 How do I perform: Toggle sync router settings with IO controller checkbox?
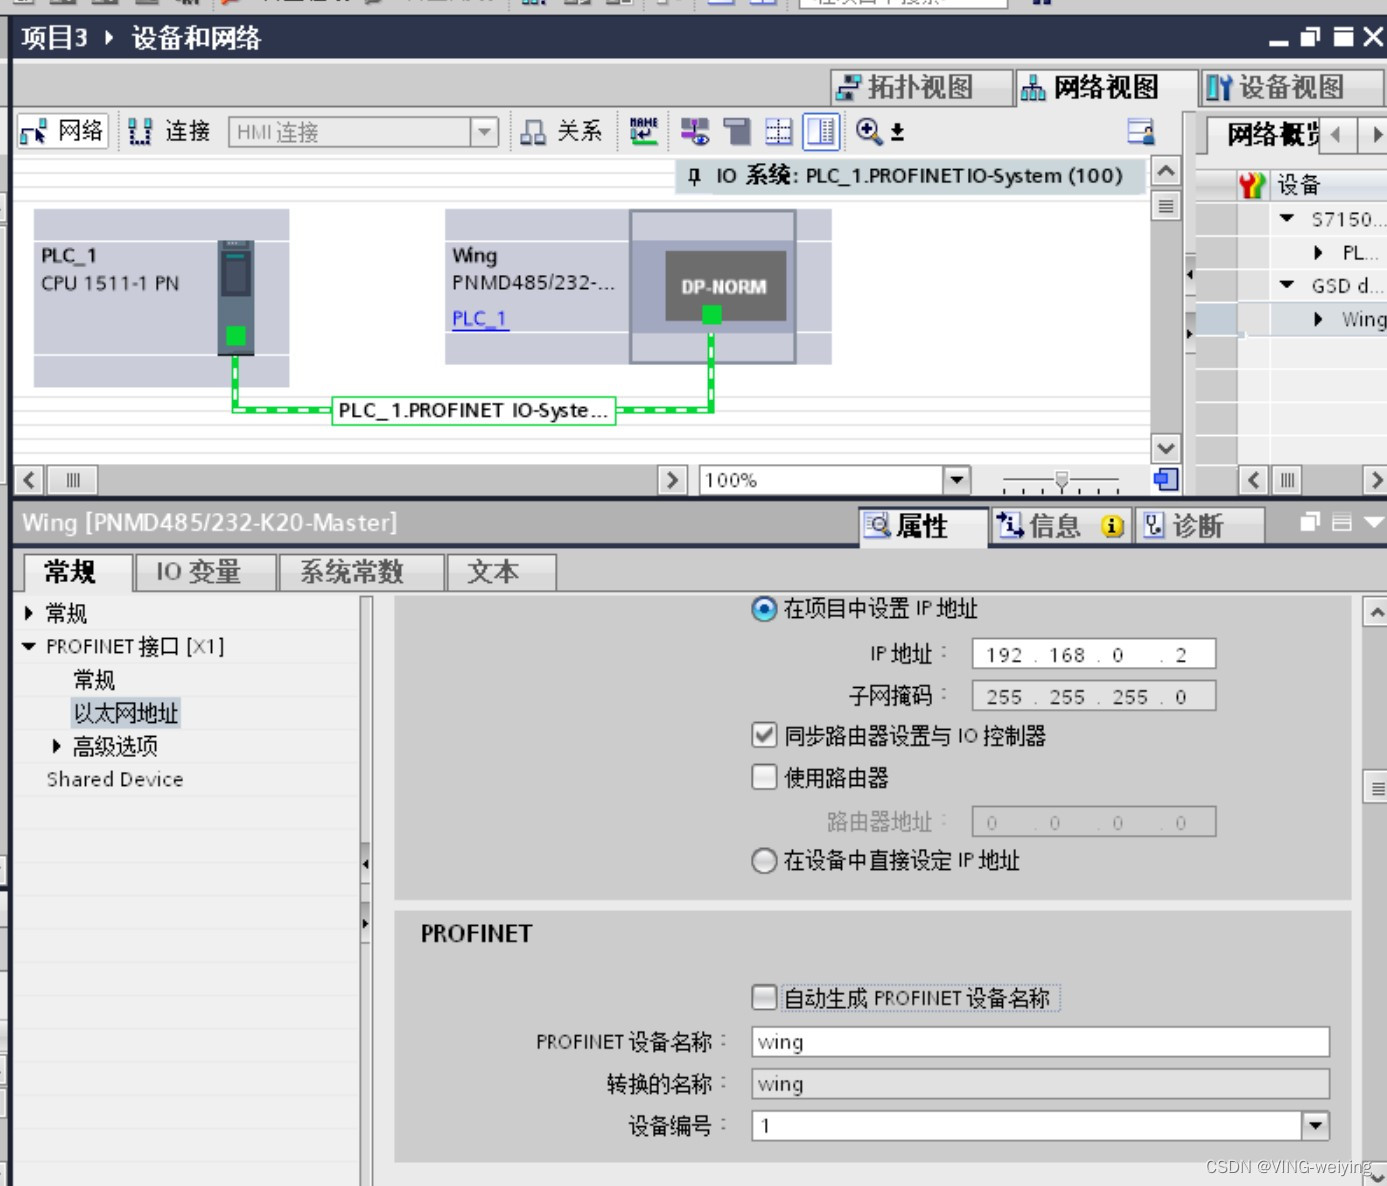tap(764, 736)
